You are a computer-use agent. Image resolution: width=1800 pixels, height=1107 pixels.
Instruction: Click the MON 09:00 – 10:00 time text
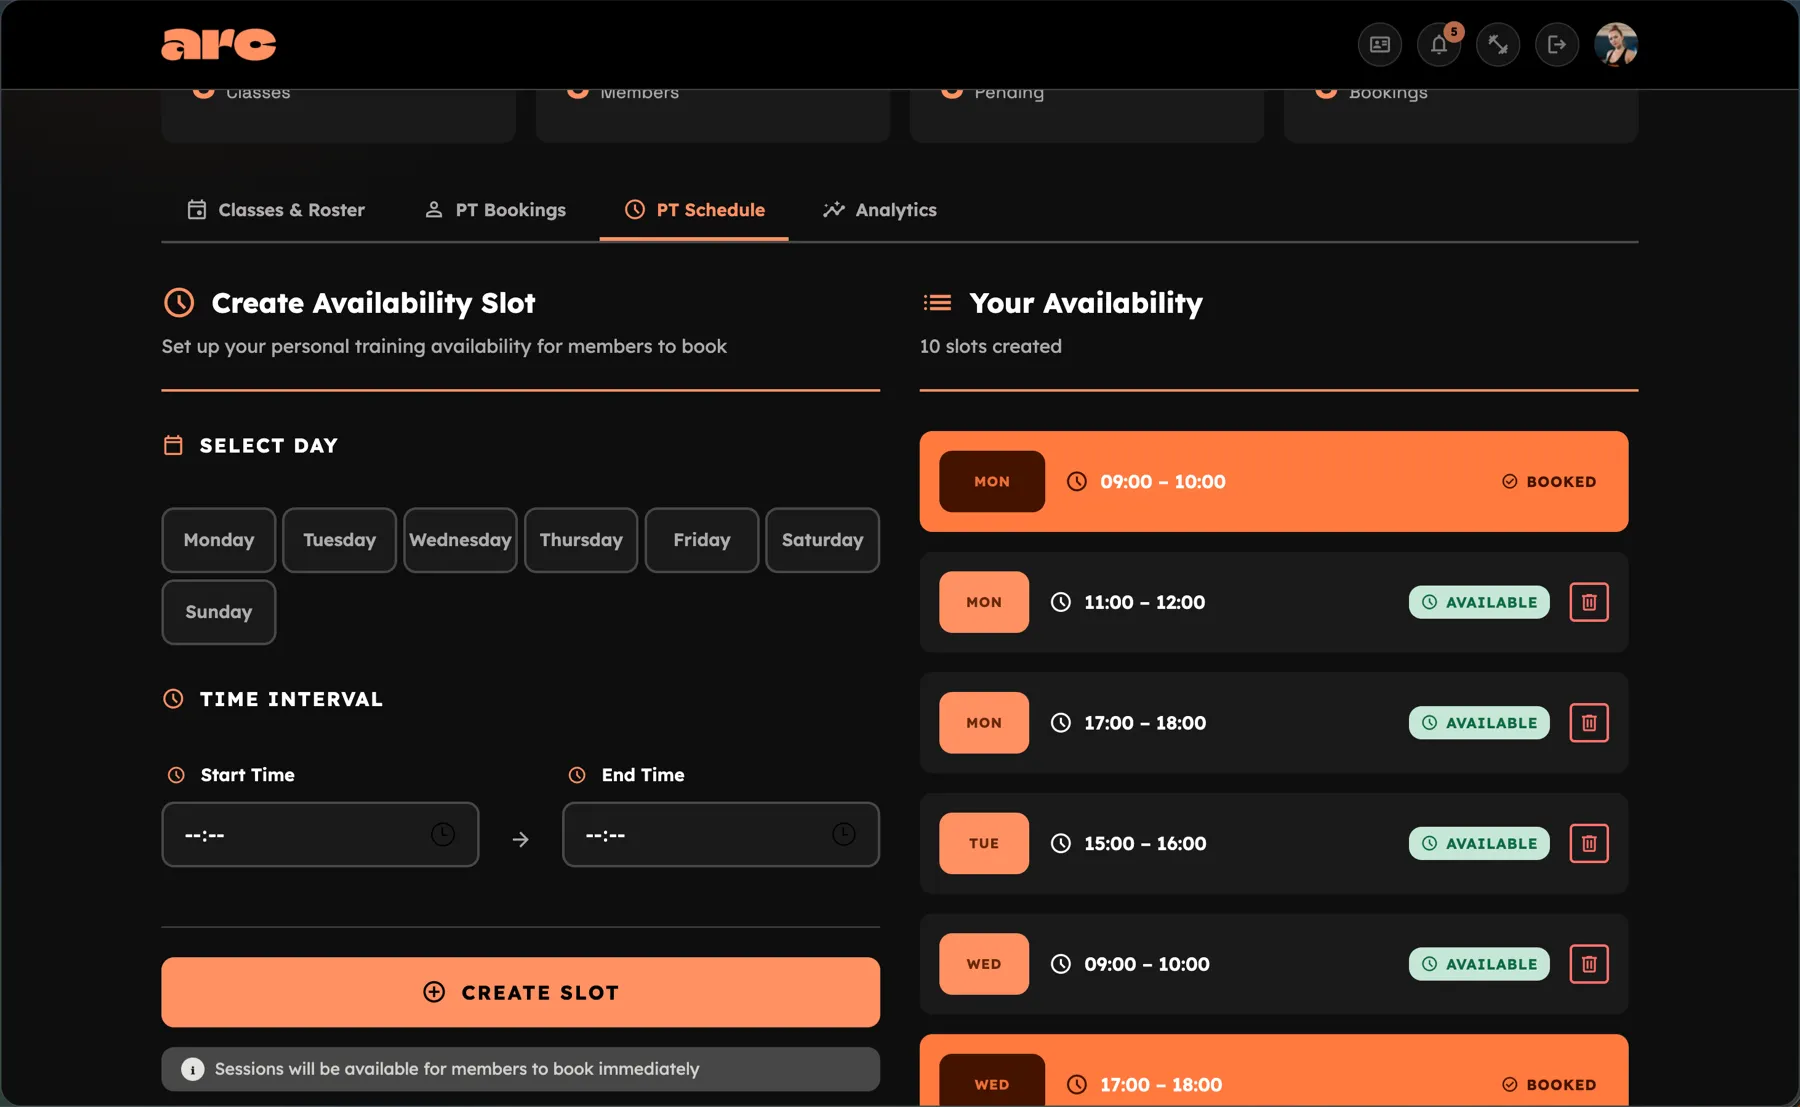coord(1163,482)
